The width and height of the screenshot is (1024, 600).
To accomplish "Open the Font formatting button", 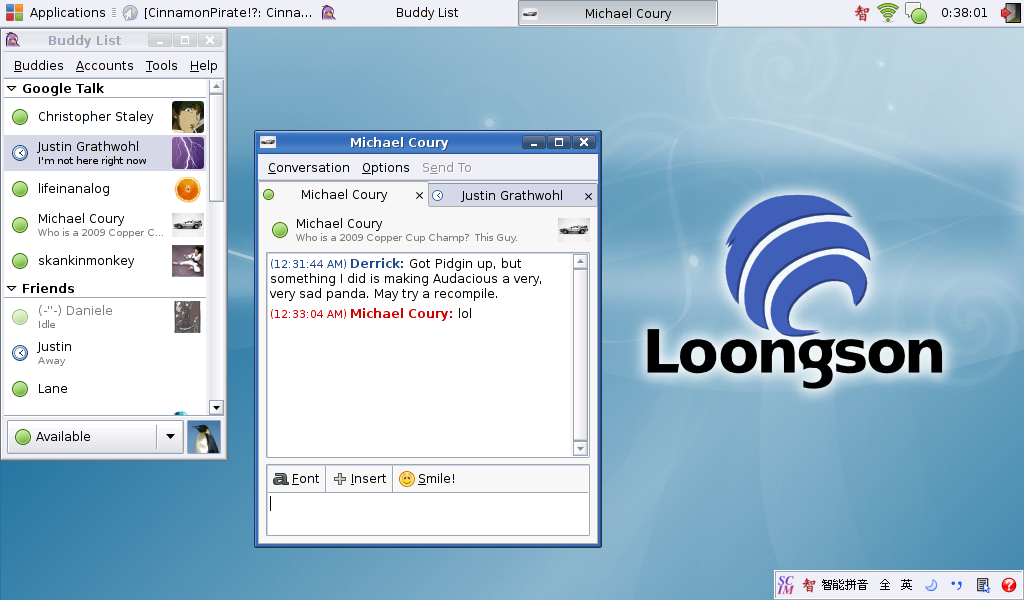I will 296,479.
